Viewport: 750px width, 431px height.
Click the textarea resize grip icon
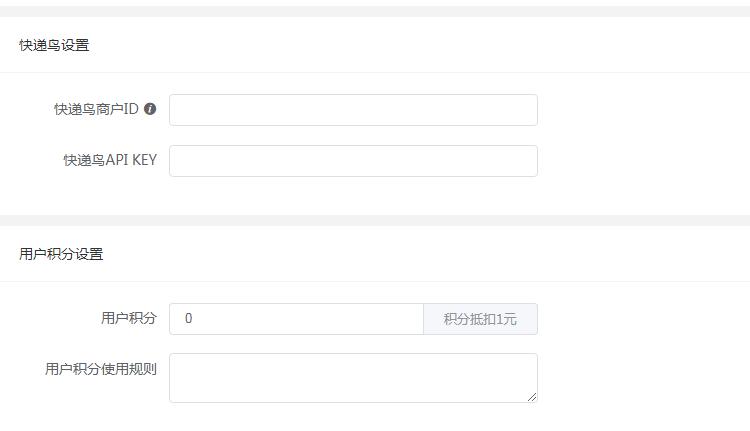point(532,397)
